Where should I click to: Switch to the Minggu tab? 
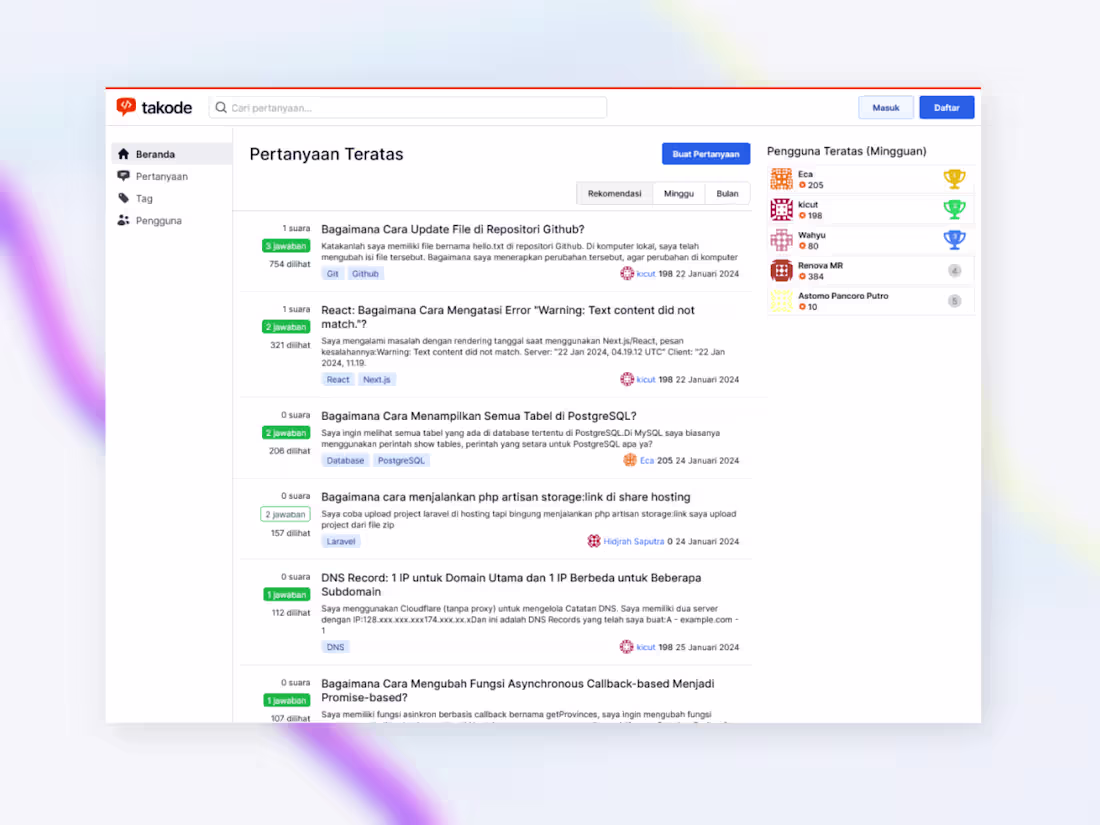pyautogui.click(x=678, y=194)
